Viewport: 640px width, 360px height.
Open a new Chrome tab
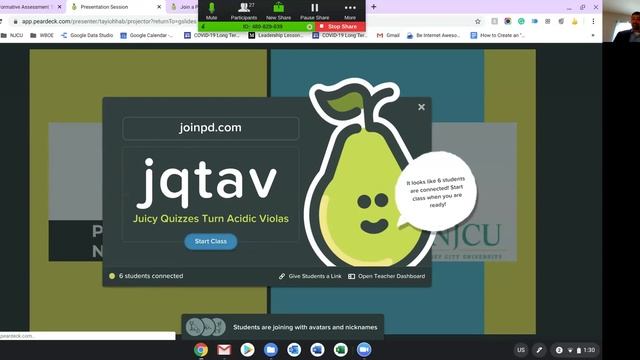(373, 7)
